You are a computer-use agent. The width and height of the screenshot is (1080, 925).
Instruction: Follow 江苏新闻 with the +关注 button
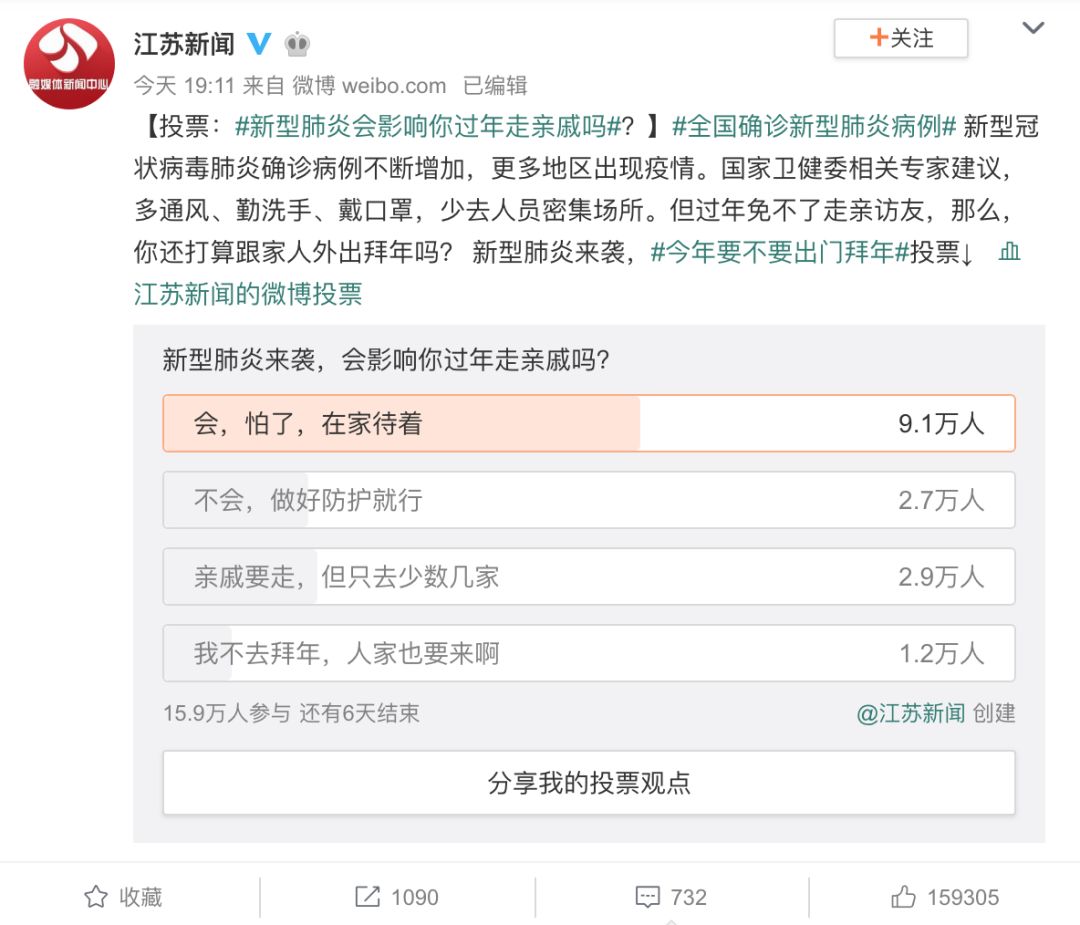tap(900, 39)
